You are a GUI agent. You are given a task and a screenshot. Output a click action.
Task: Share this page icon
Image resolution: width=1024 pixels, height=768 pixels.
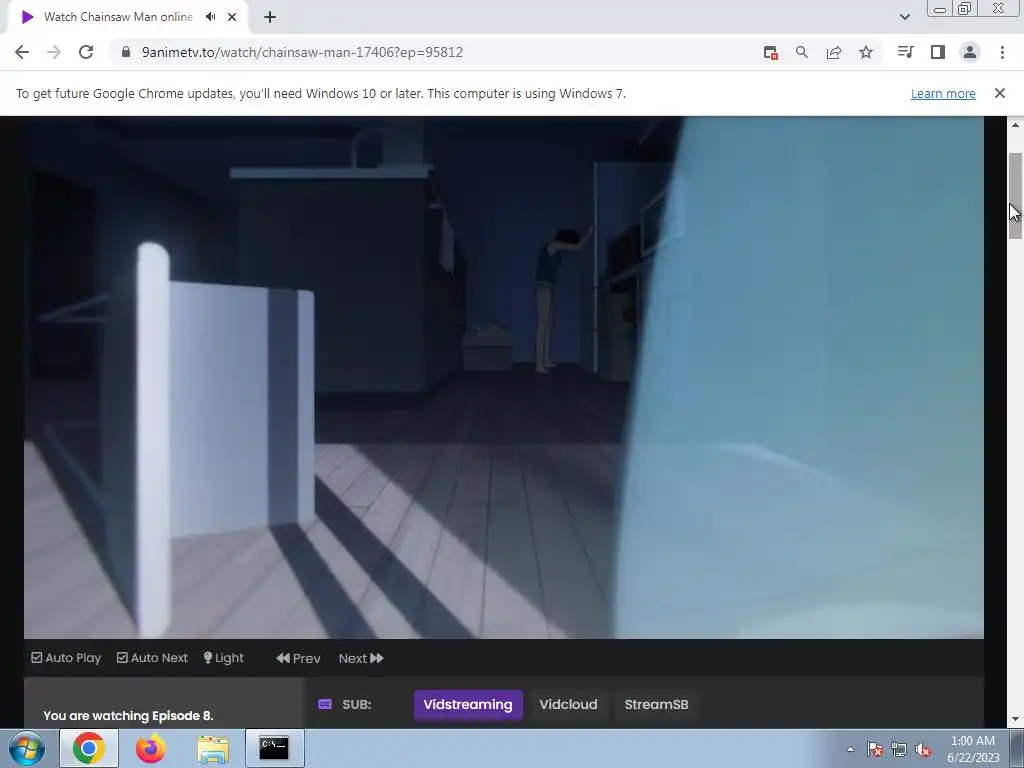point(834,52)
